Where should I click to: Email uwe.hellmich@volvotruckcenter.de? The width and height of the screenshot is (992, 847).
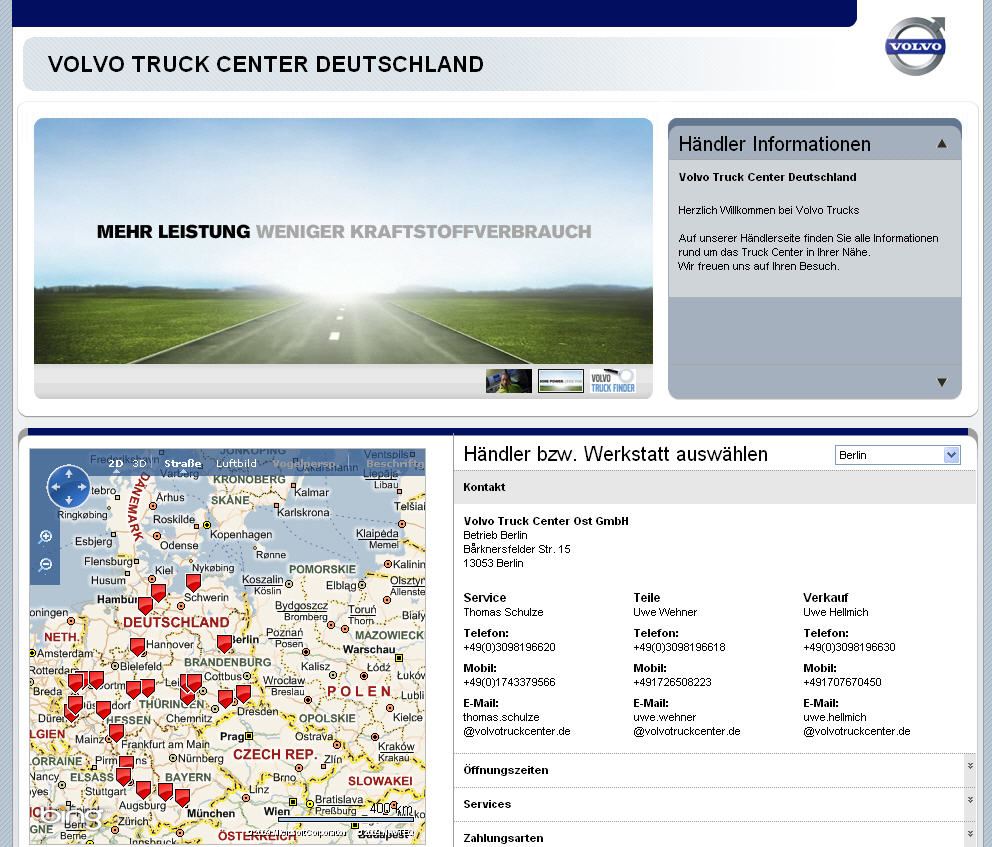pos(857,724)
